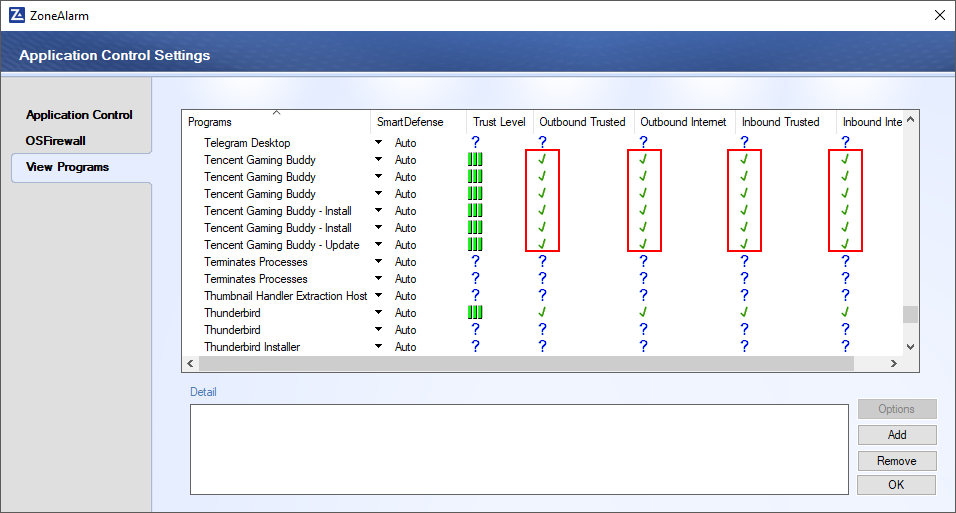This screenshot has width=956, height=513.
Task: Click Thunderbird Installer's Outbound Trusted question mark
Action: [x=543, y=346]
